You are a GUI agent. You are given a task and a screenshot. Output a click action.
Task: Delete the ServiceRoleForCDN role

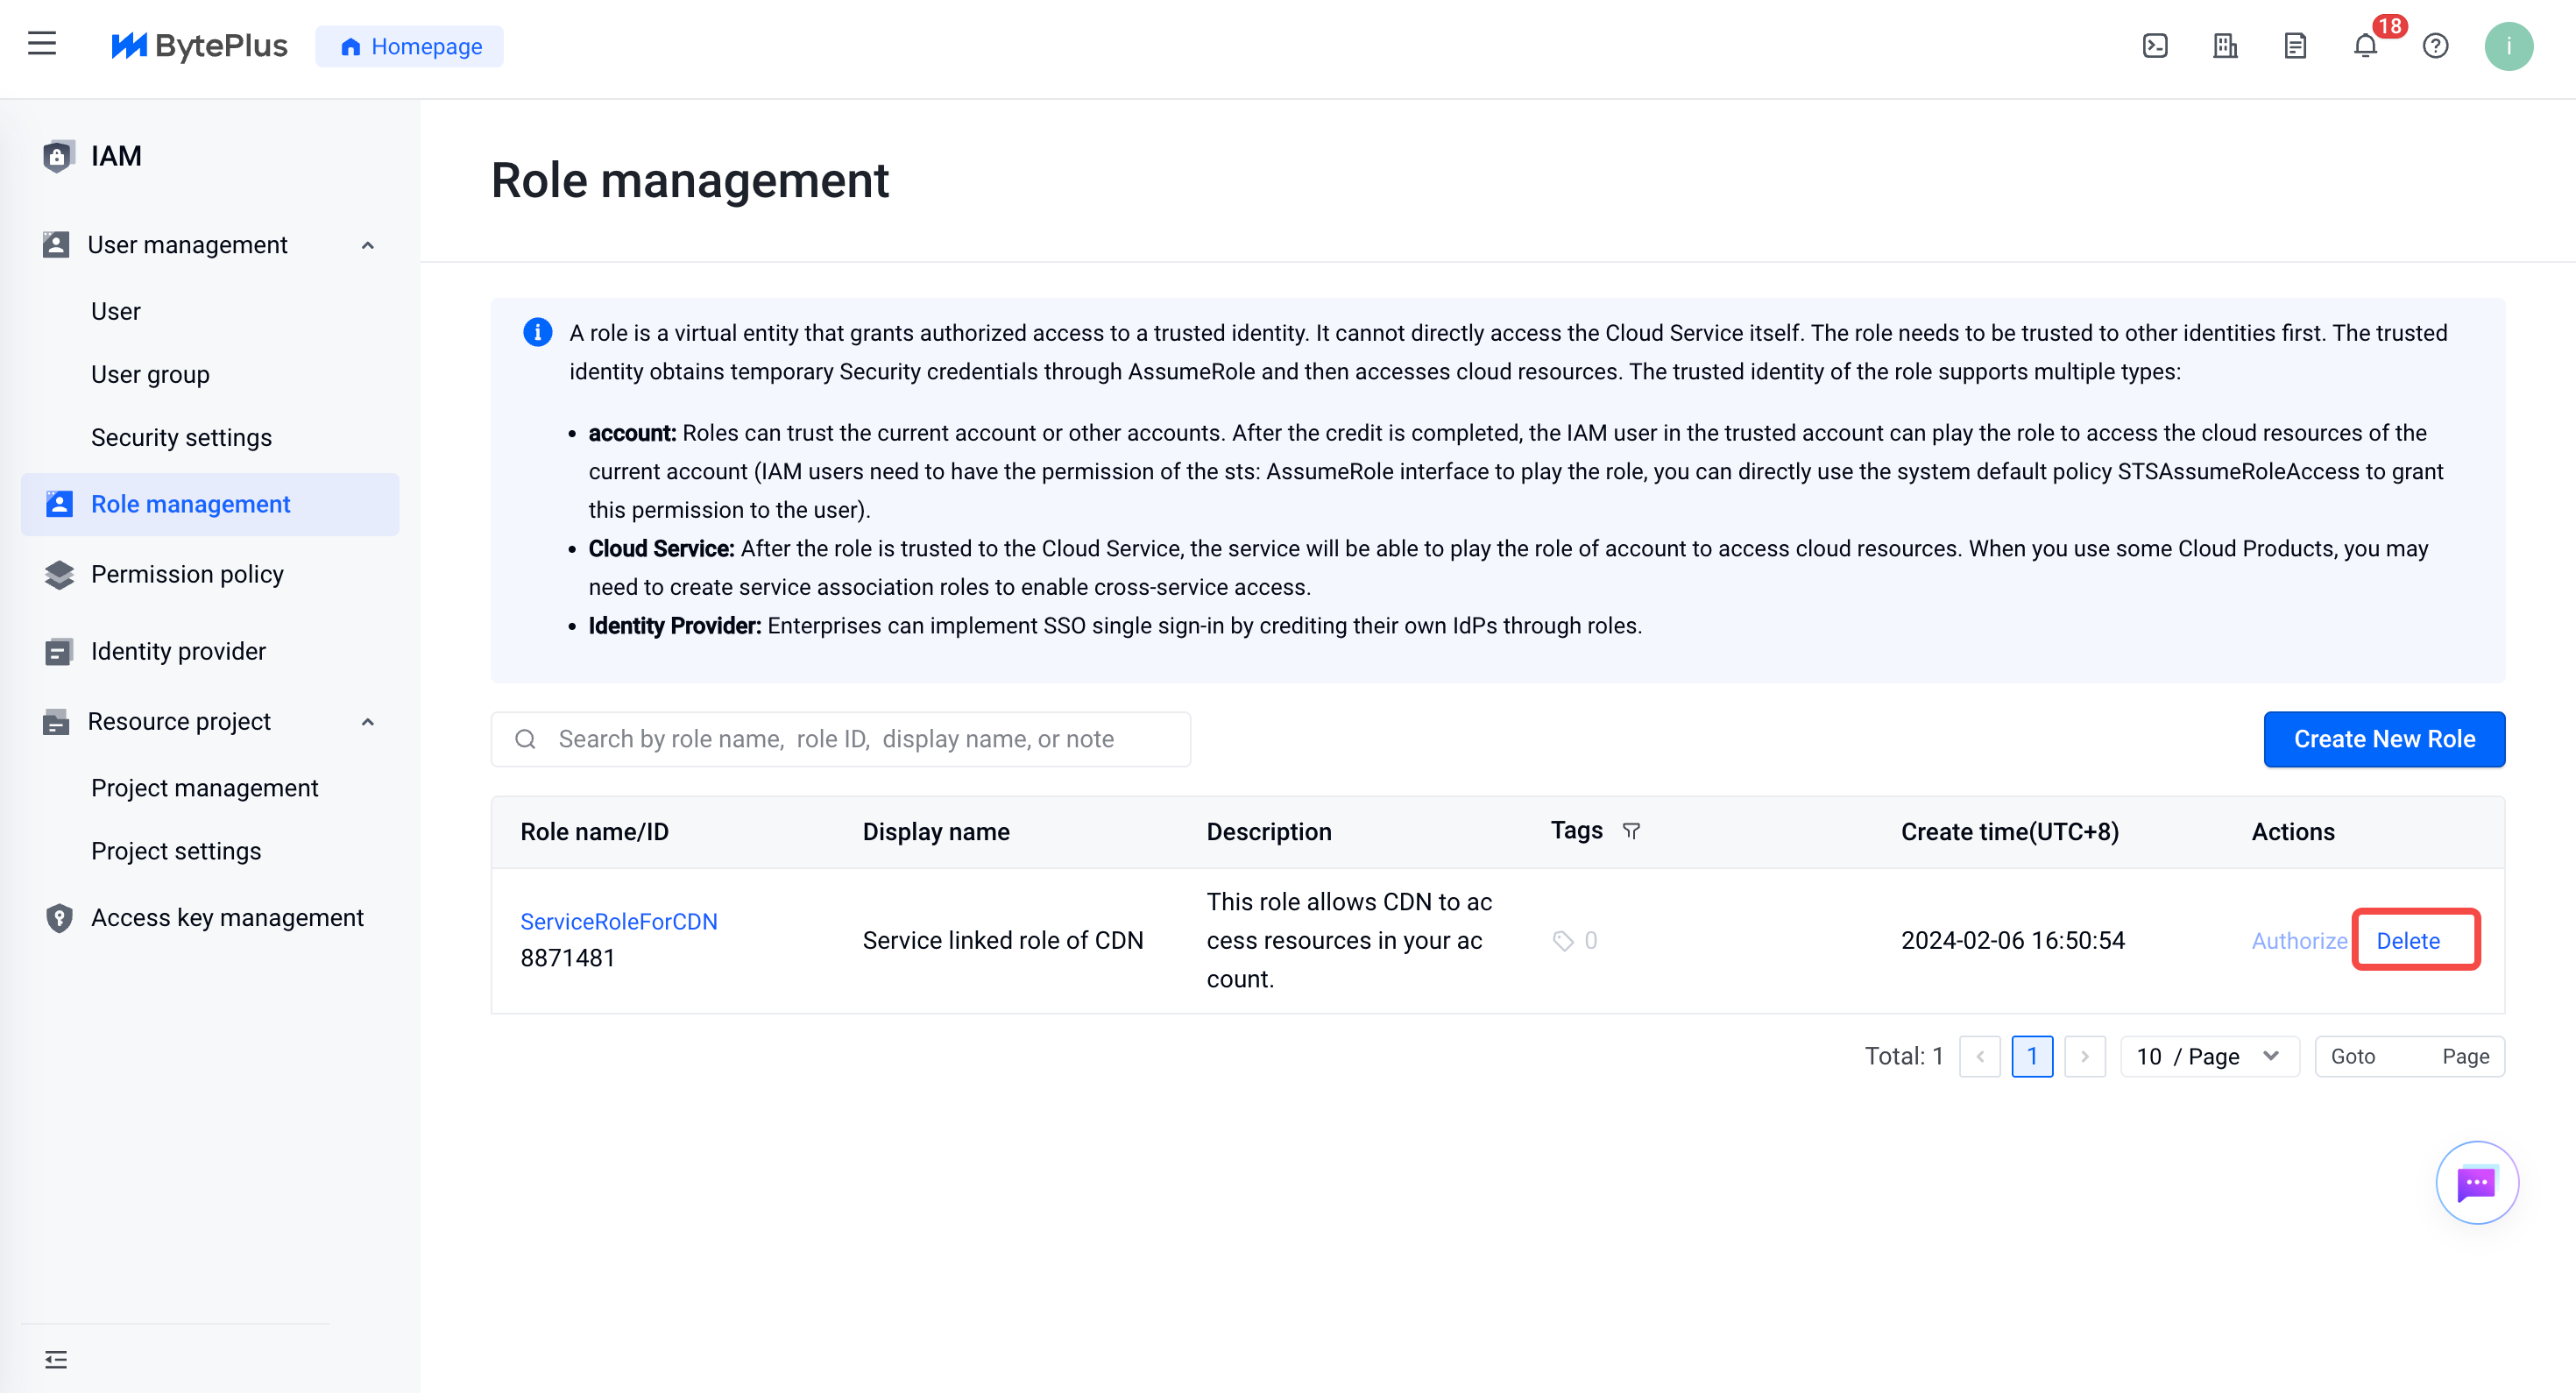(2408, 940)
